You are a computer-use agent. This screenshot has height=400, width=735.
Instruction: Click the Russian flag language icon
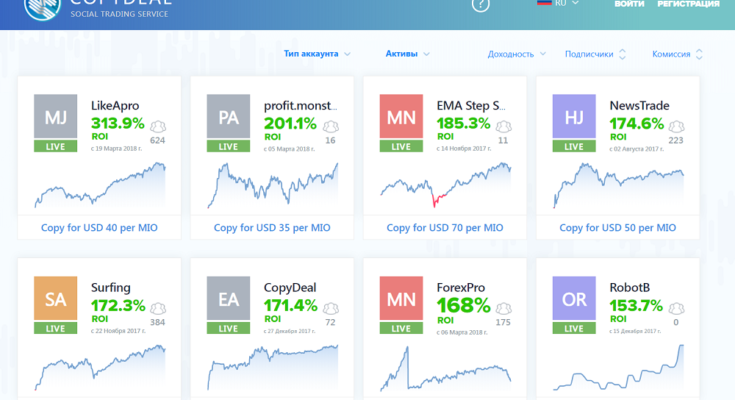click(545, 3)
